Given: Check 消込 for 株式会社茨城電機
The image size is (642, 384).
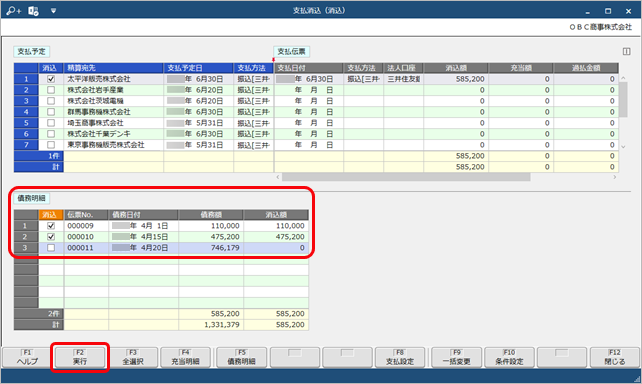Looking at the screenshot, I should [x=51, y=101].
